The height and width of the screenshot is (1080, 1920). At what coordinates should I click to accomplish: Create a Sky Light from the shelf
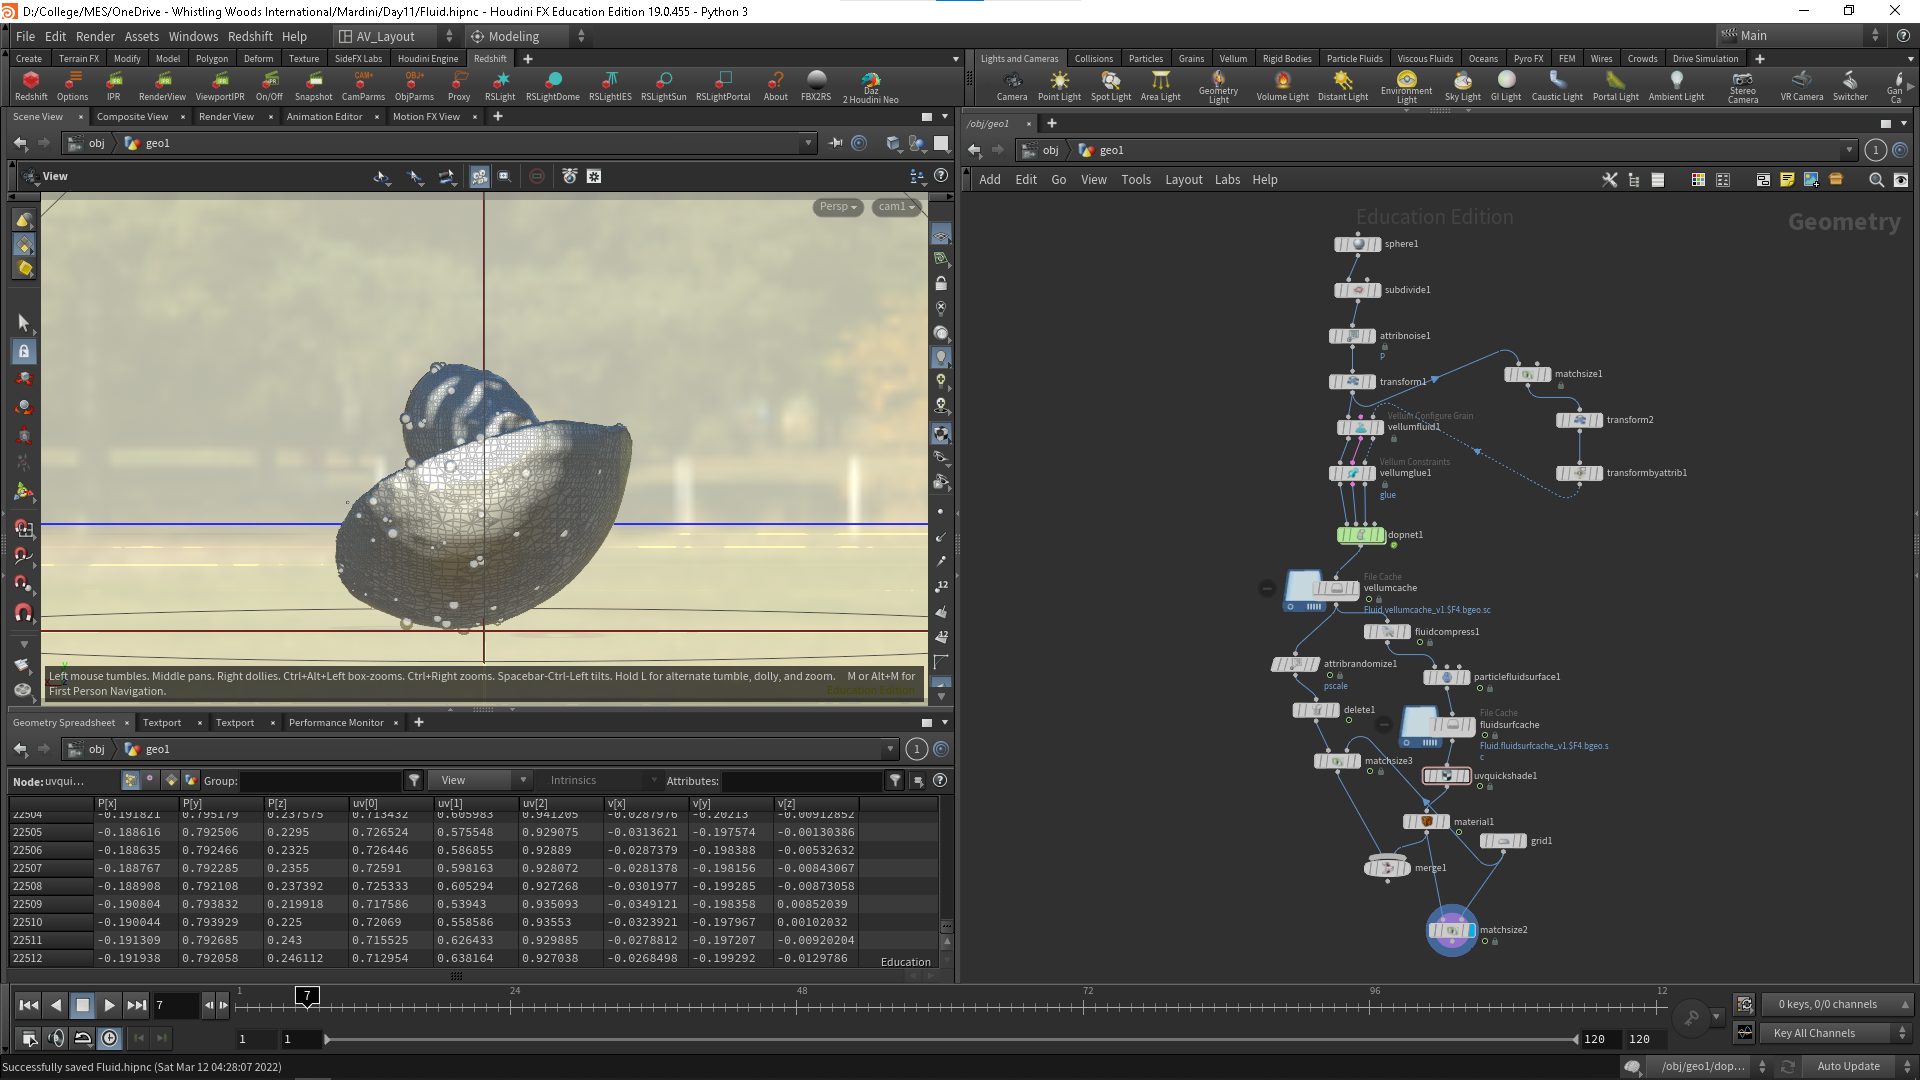(1463, 85)
